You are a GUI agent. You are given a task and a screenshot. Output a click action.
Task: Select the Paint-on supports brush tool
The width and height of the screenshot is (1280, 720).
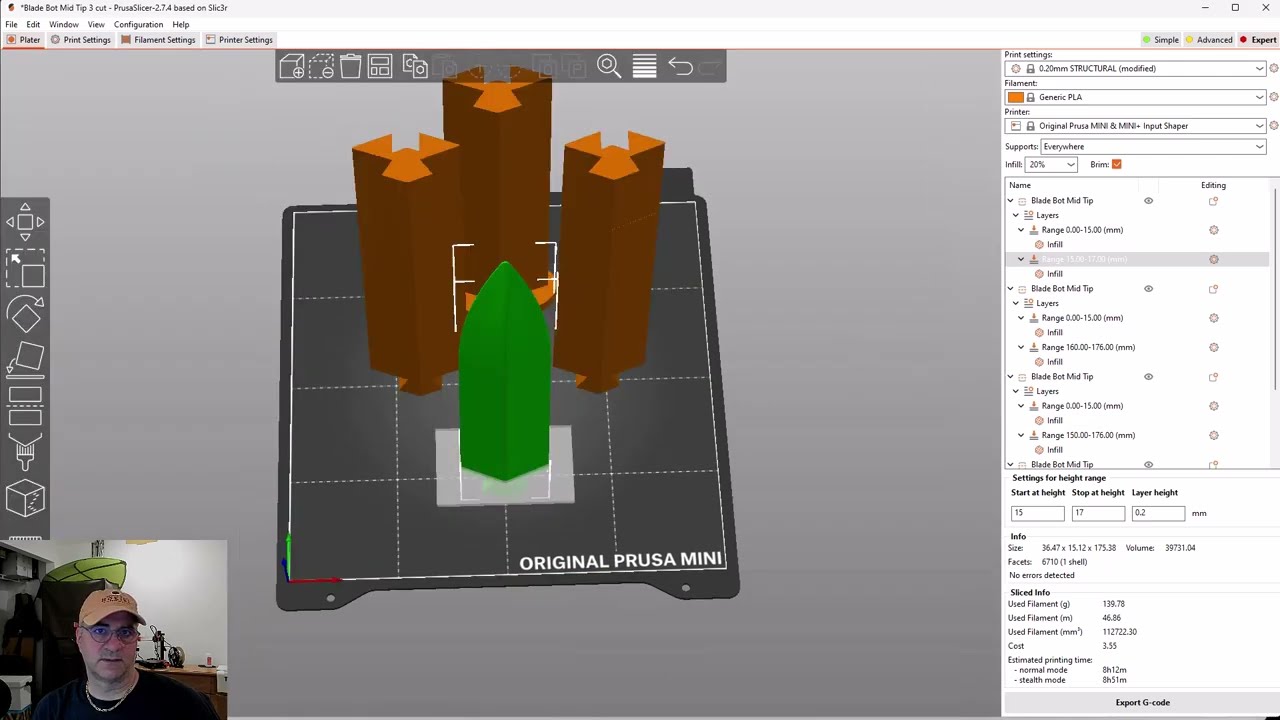[25, 452]
